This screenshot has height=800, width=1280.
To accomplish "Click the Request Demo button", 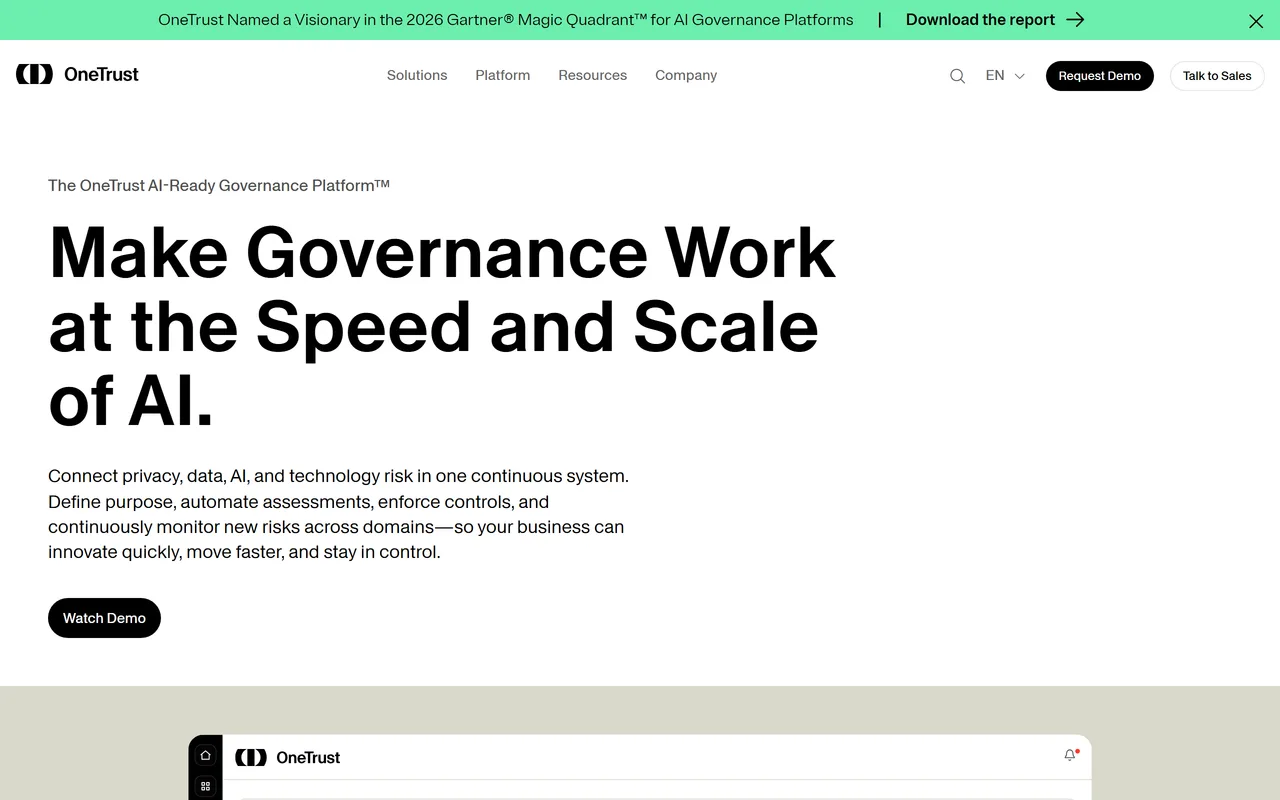I will [x=1100, y=76].
